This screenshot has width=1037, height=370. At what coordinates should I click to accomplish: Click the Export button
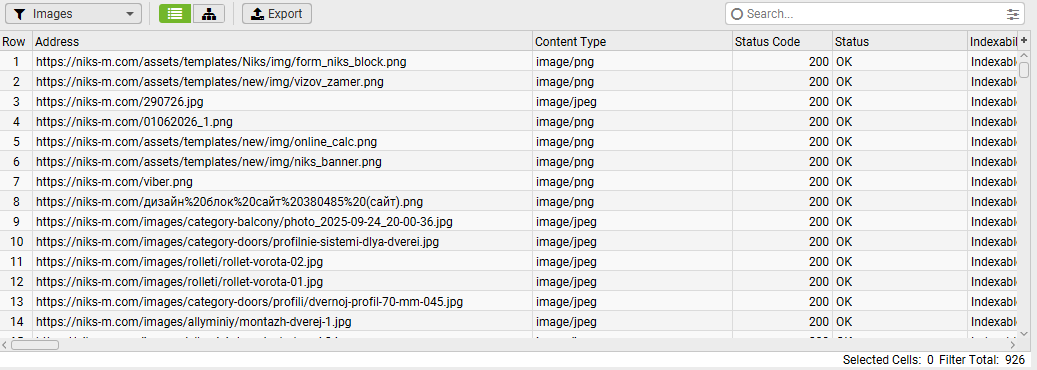(x=276, y=13)
